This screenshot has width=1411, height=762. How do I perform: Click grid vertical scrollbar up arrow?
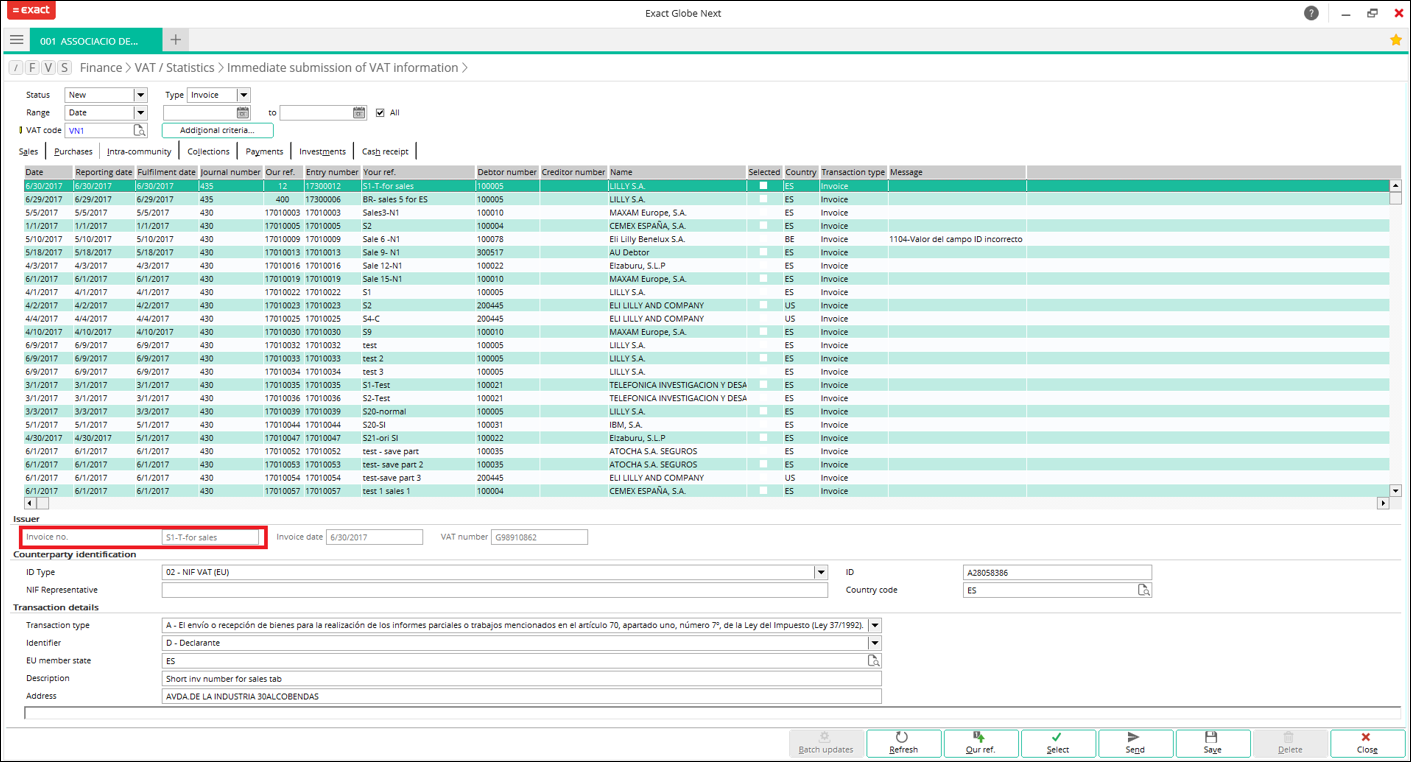point(1396,185)
